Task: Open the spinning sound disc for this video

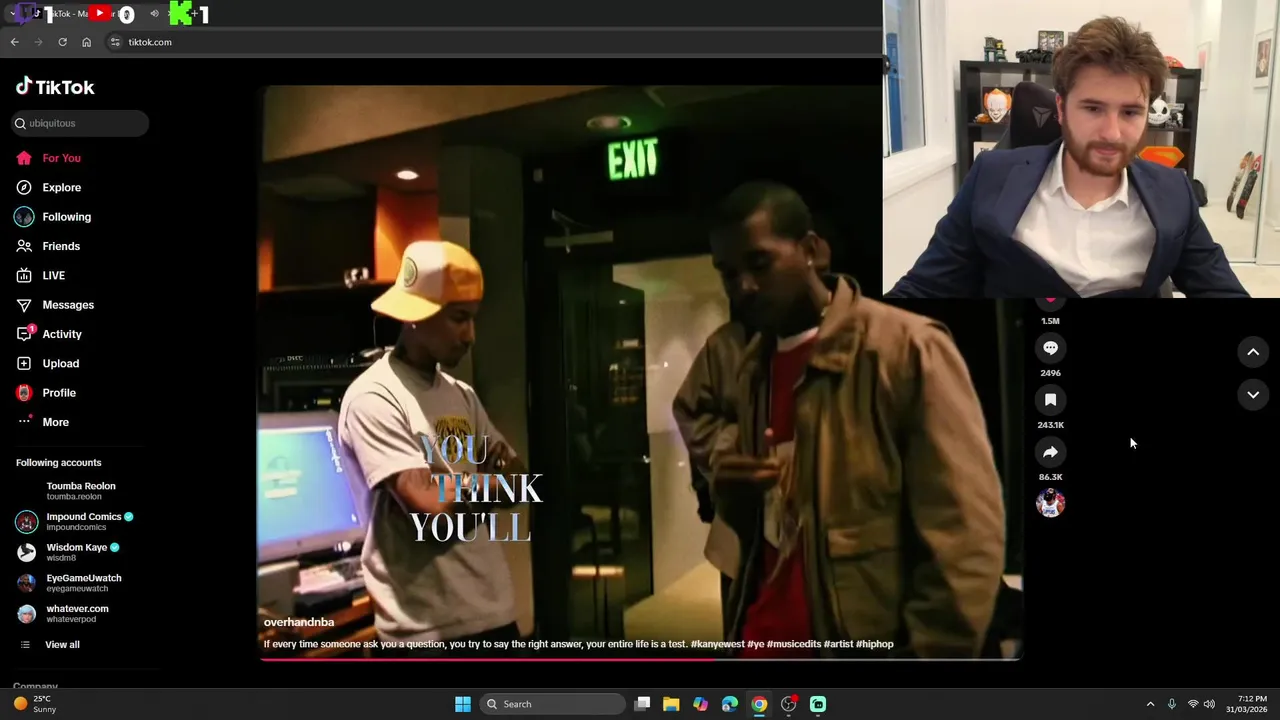Action: (x=1050, y=503)
